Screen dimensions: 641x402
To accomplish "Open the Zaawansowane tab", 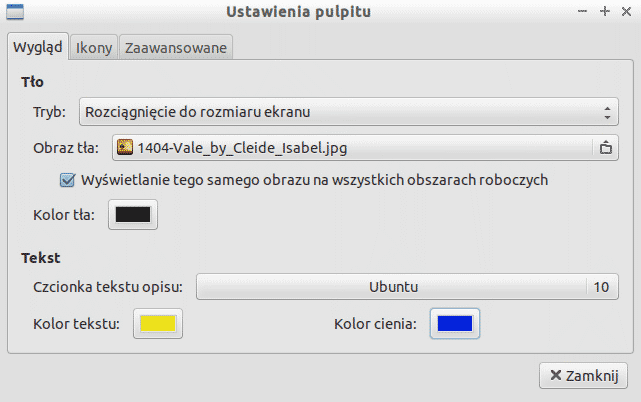I will (x=177, y=47).
